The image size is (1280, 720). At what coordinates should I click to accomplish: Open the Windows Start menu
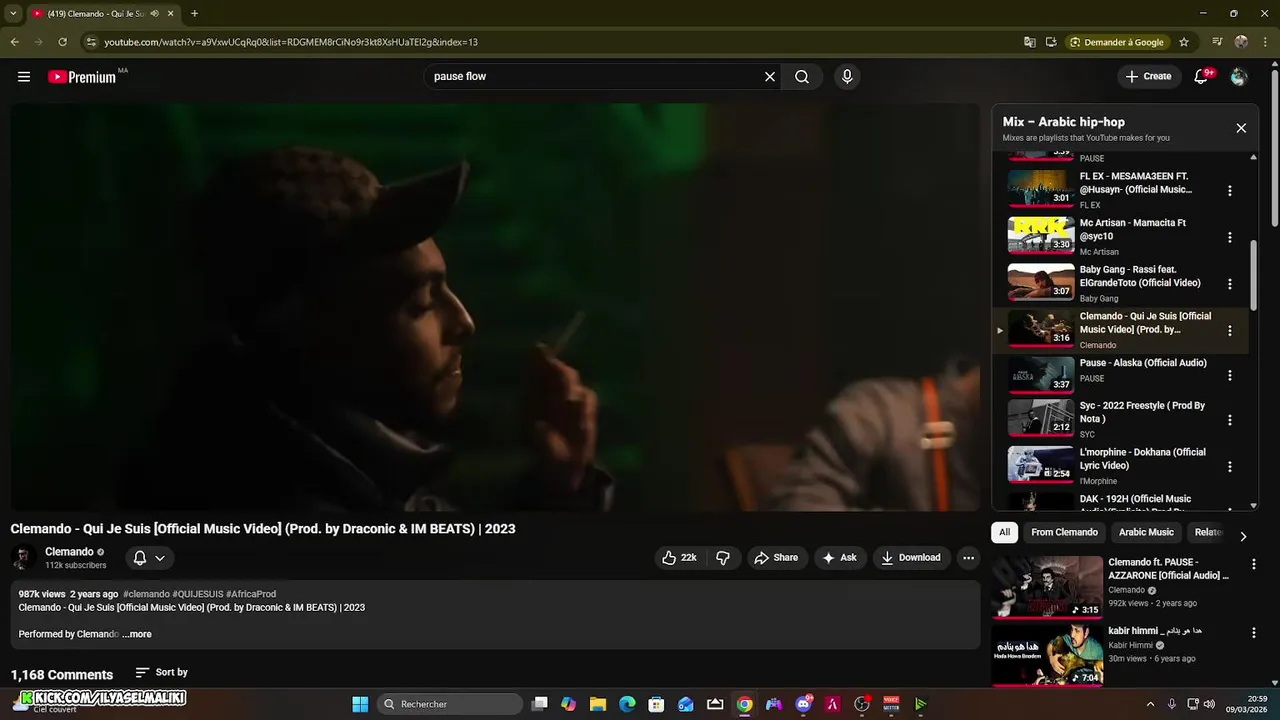(x=360, y=704)
